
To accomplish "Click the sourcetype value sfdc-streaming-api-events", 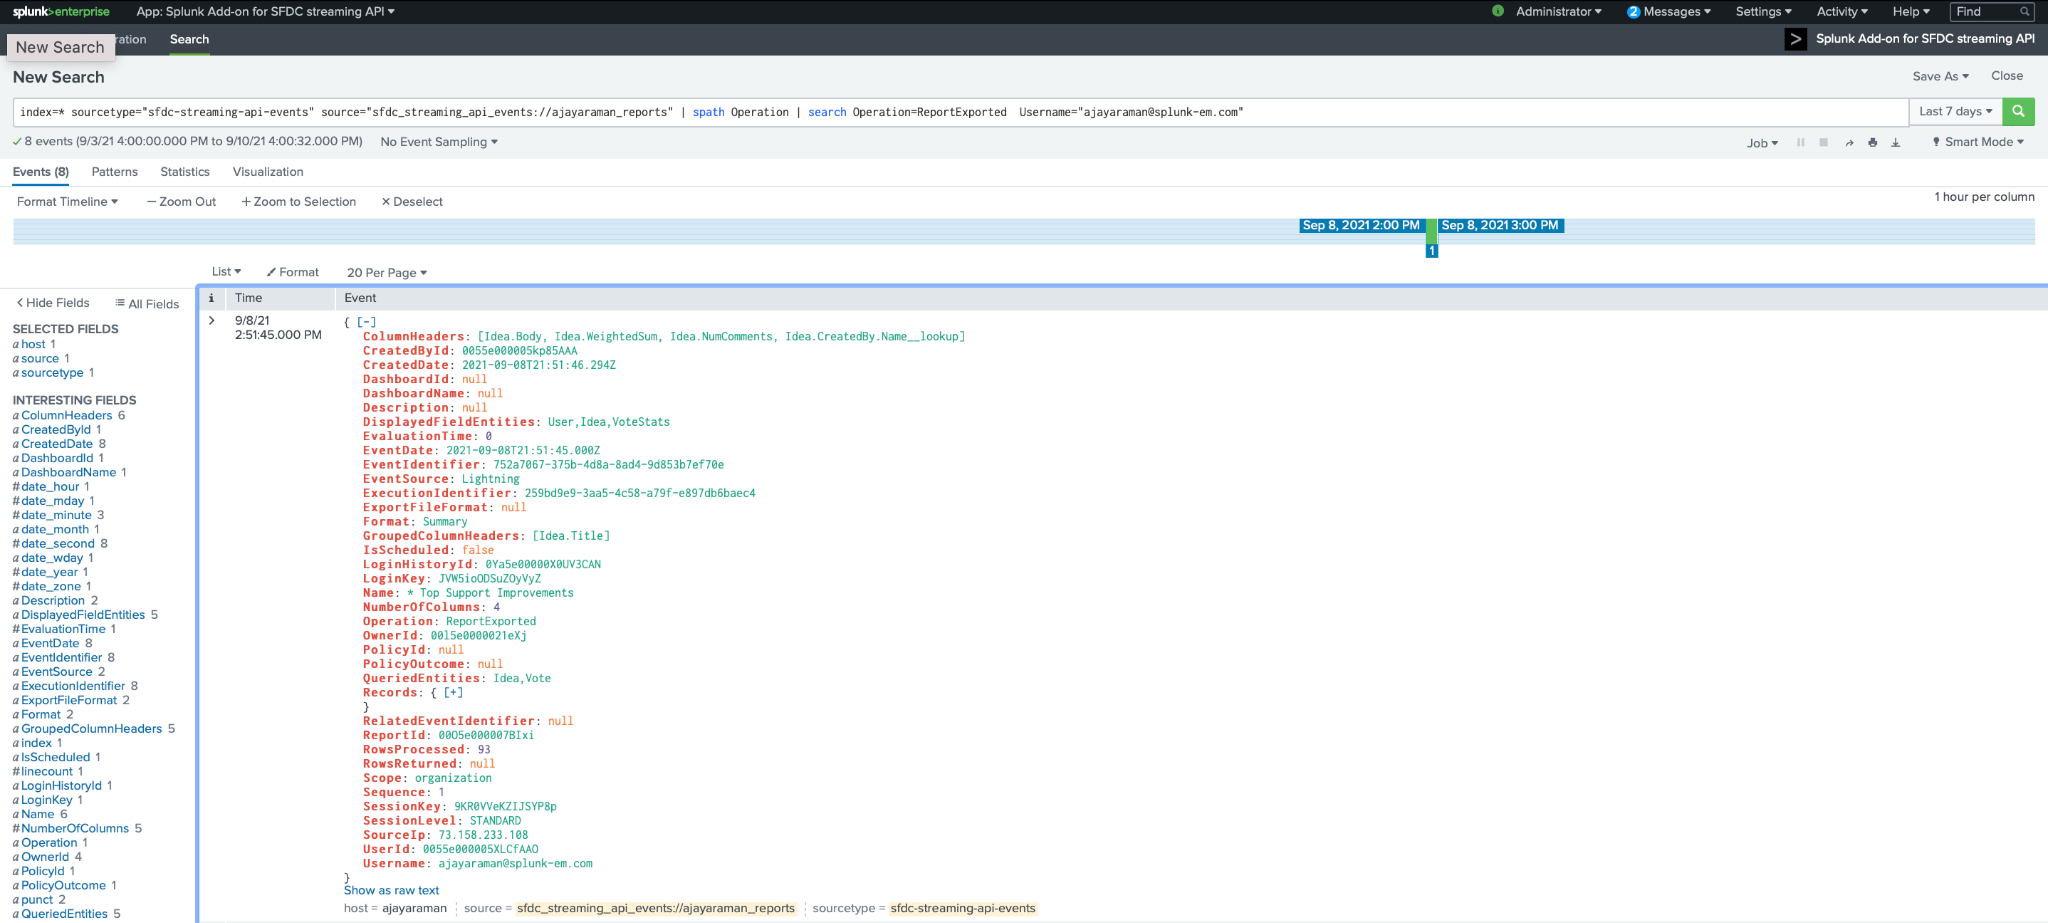I will point(963,909).
